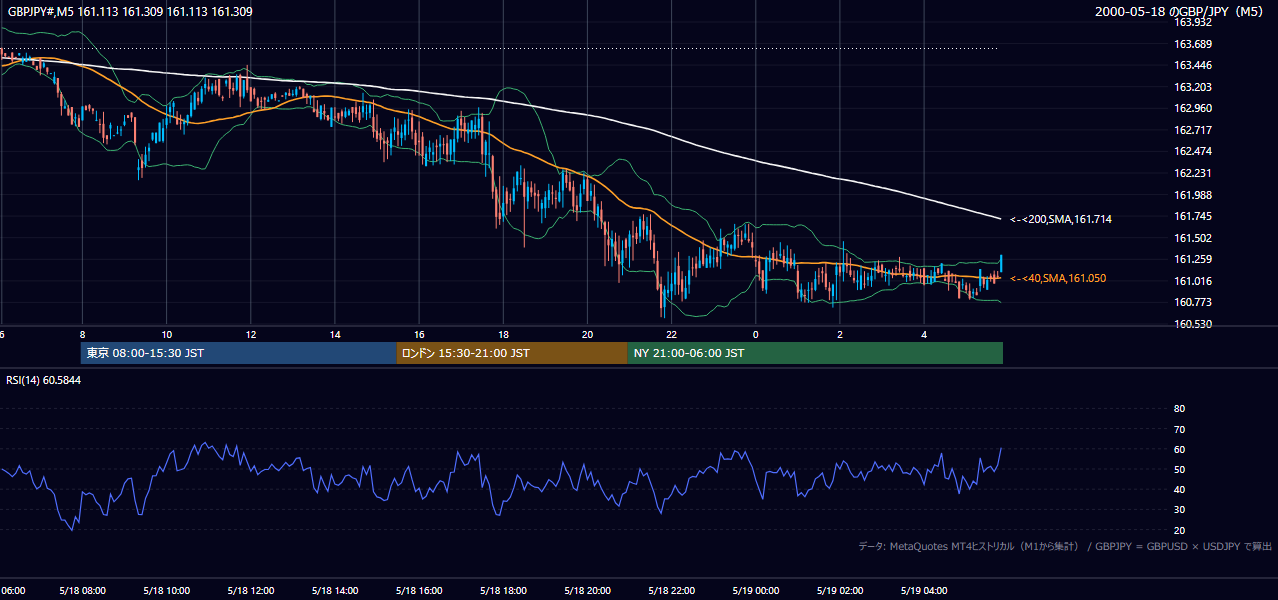Click RSI axis level 20
This screenshot has width=1278, height=600.
pos(1179,530)
